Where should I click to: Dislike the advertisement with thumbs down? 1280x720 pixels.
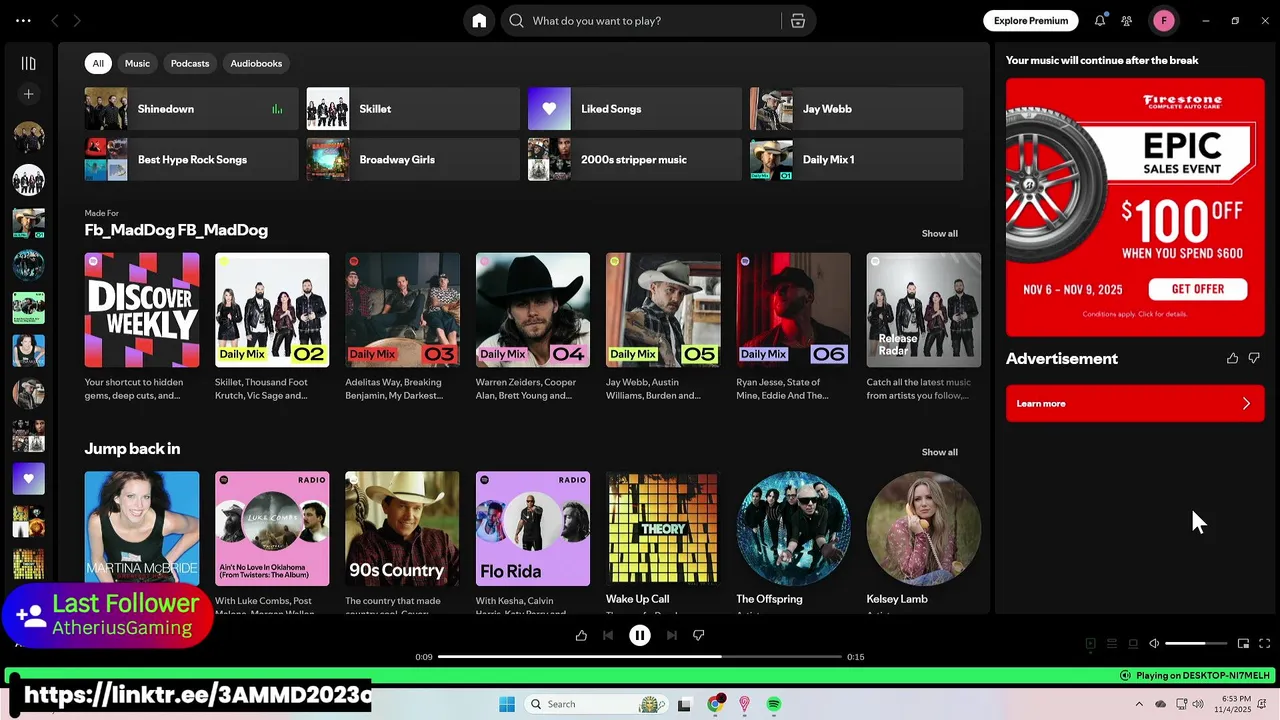pyautogui.click(x=1254, y=358)
